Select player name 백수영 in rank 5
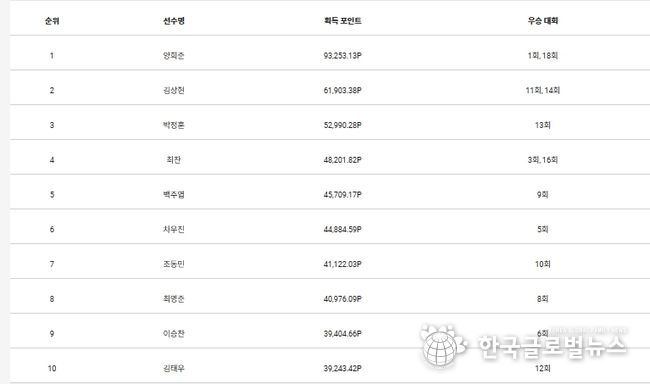 (174, 194)
